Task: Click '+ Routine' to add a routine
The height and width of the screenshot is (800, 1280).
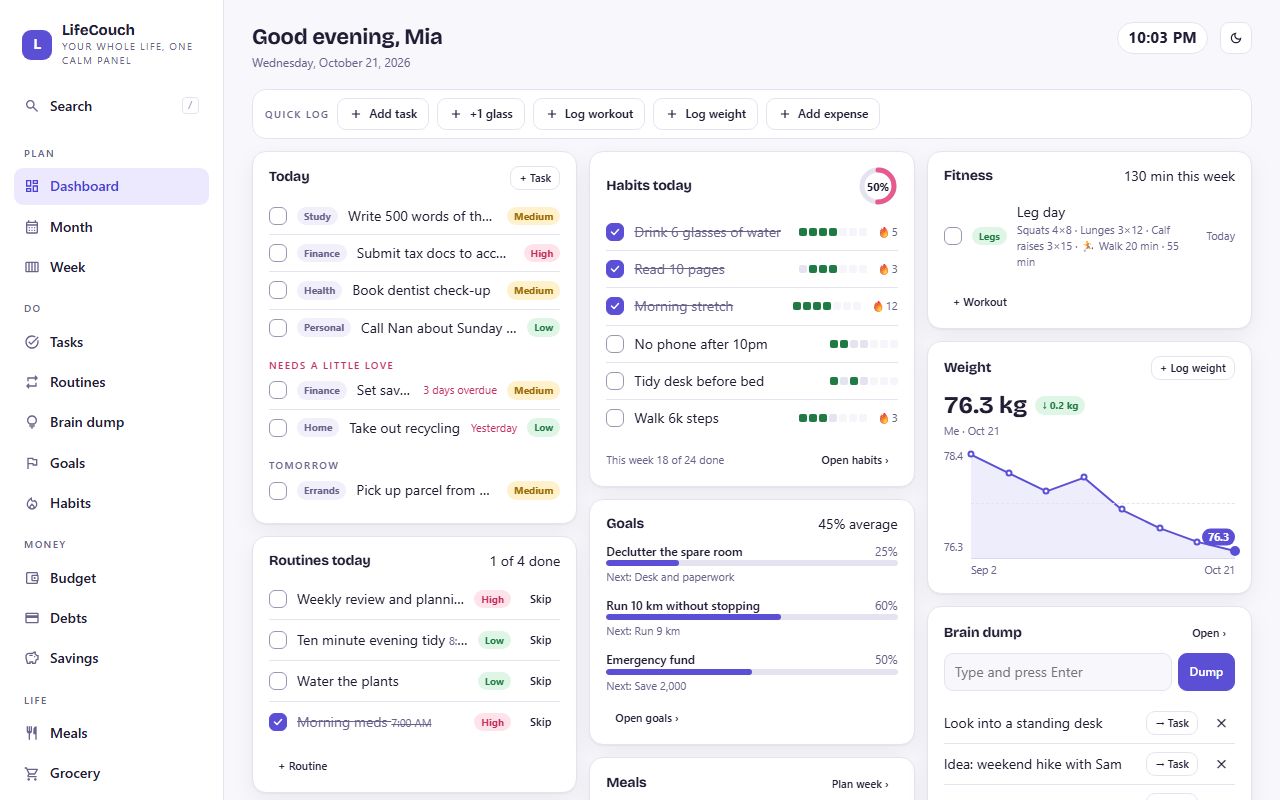Action: 303,766
